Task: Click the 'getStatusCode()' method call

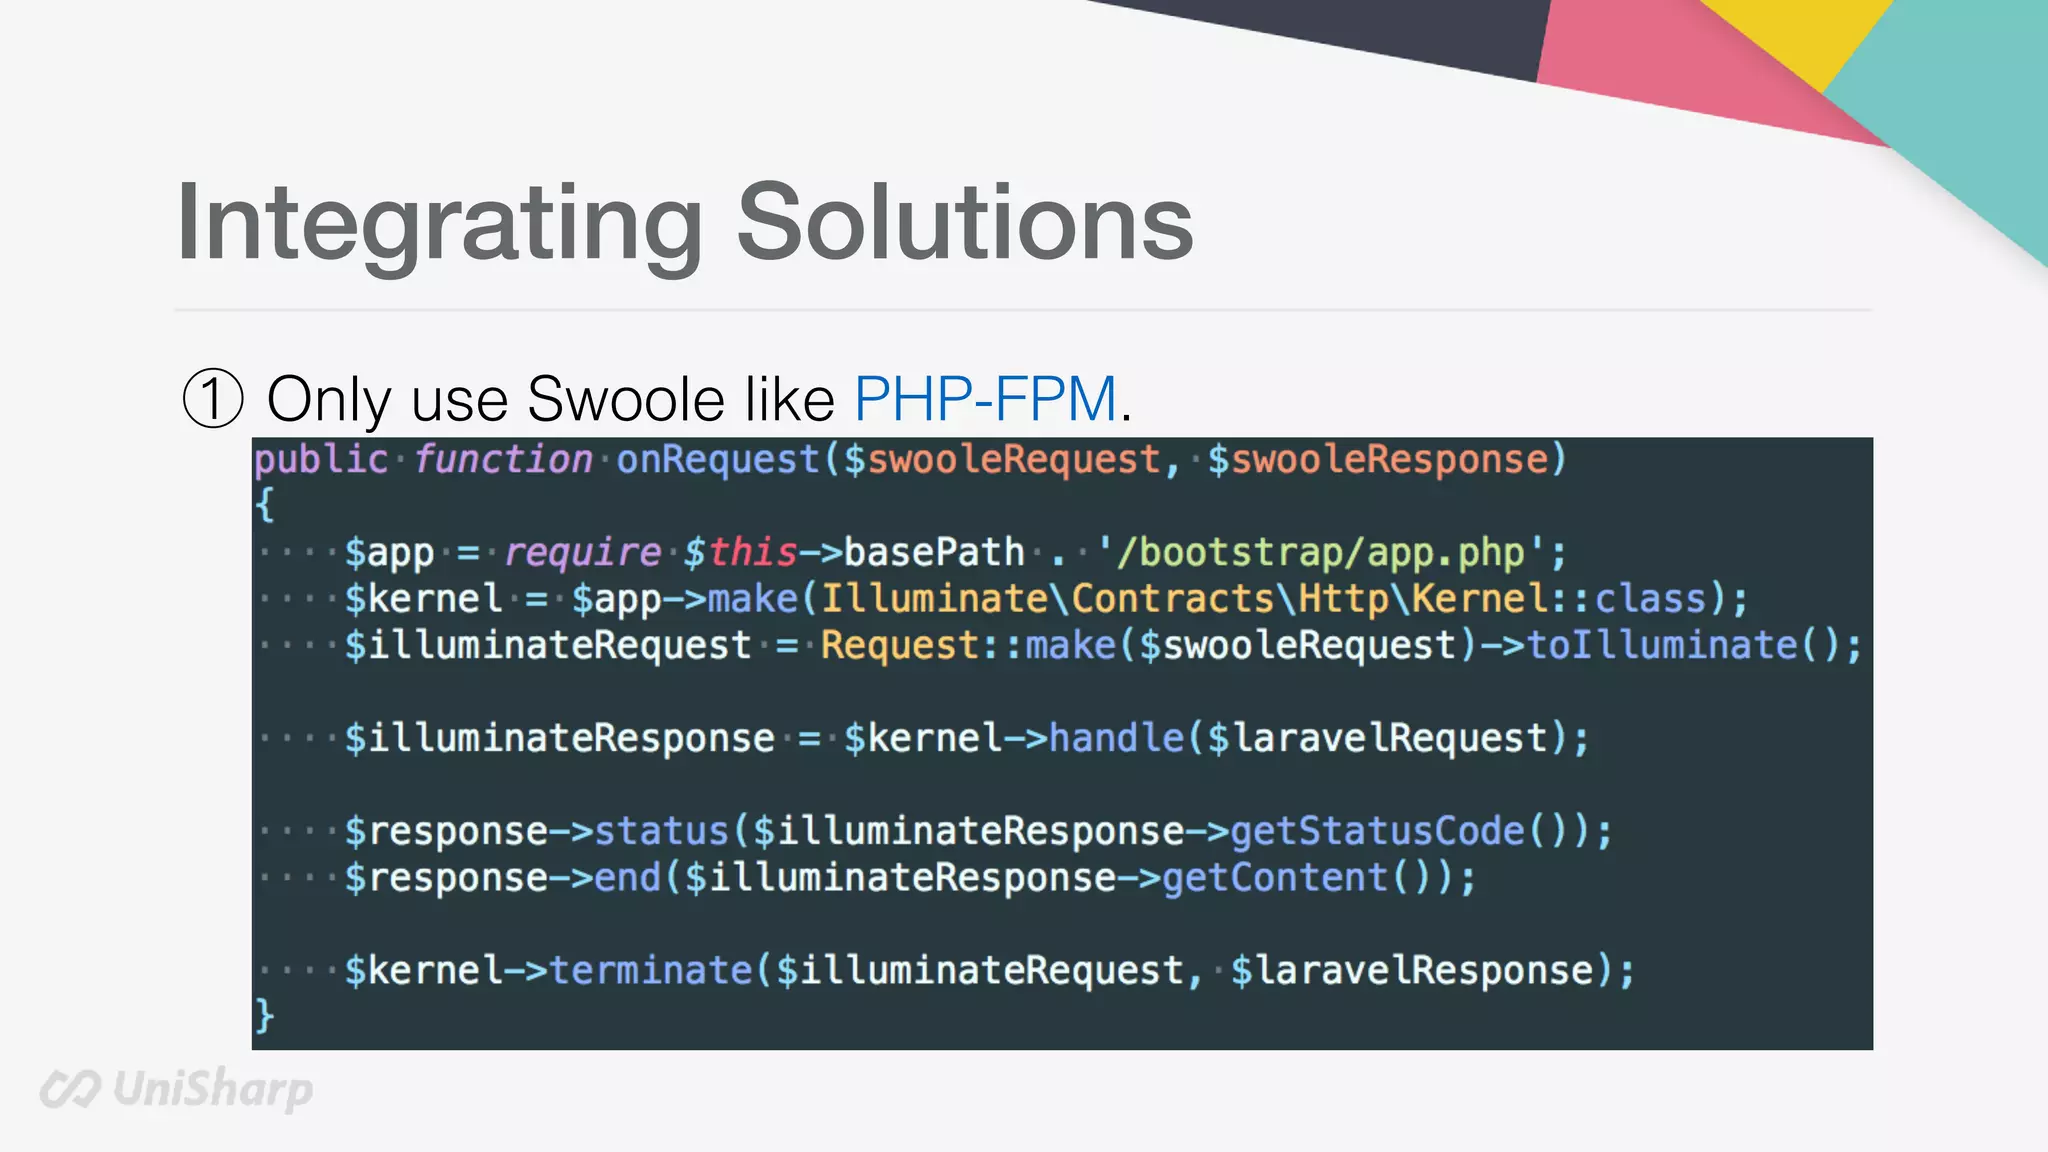Action: click(1400, 831)
